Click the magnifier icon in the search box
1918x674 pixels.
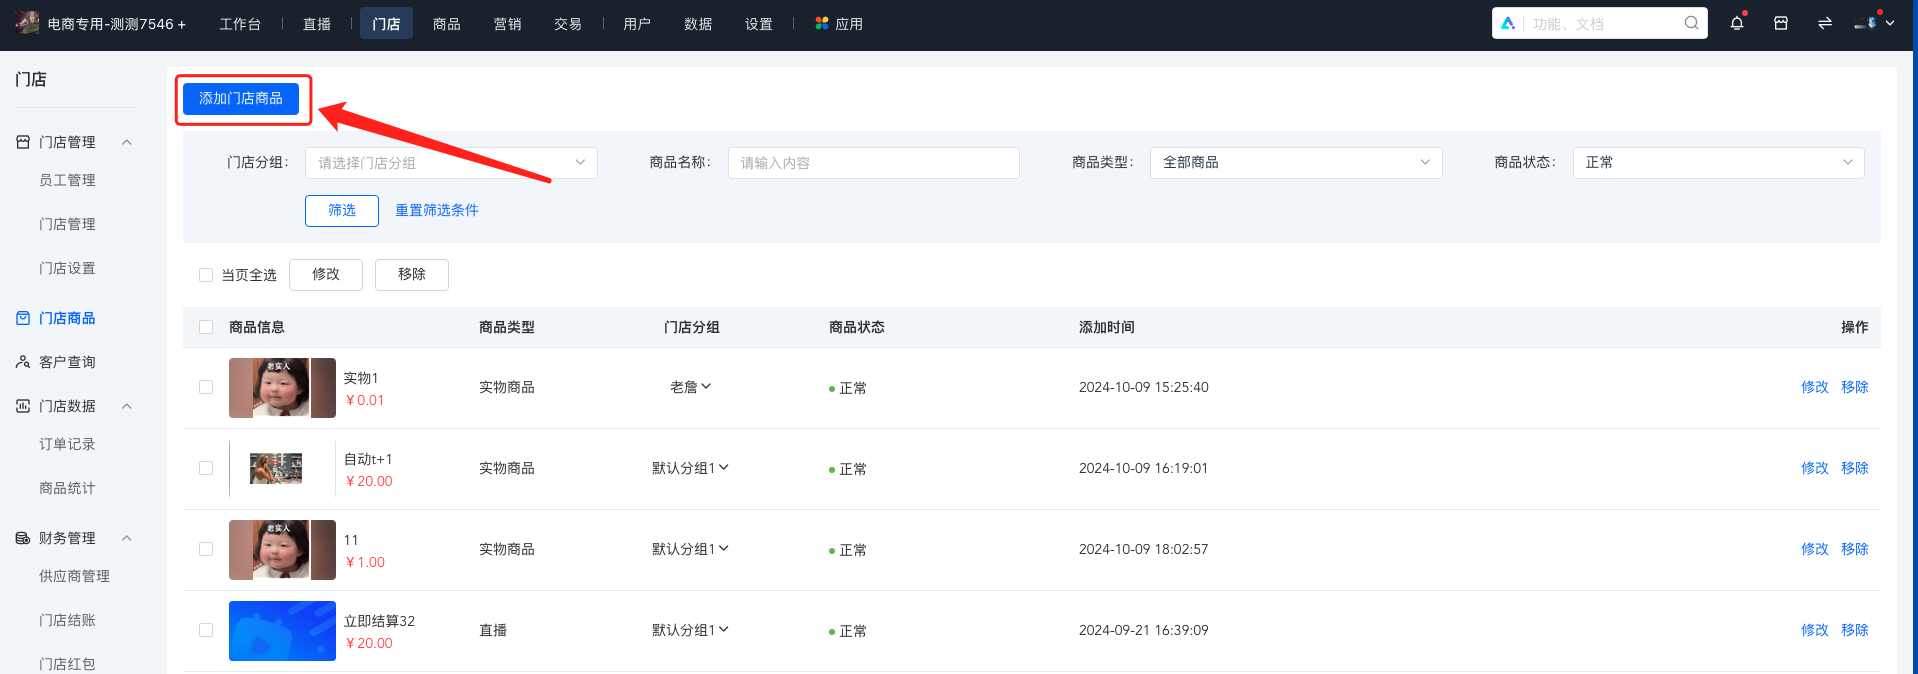click(1691, 23)
